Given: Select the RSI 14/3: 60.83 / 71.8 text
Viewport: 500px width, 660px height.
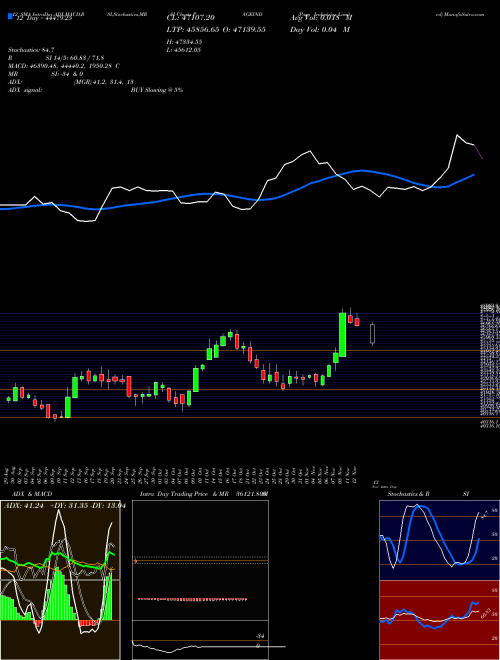Looking at the screenshot, I should (56, 58).
